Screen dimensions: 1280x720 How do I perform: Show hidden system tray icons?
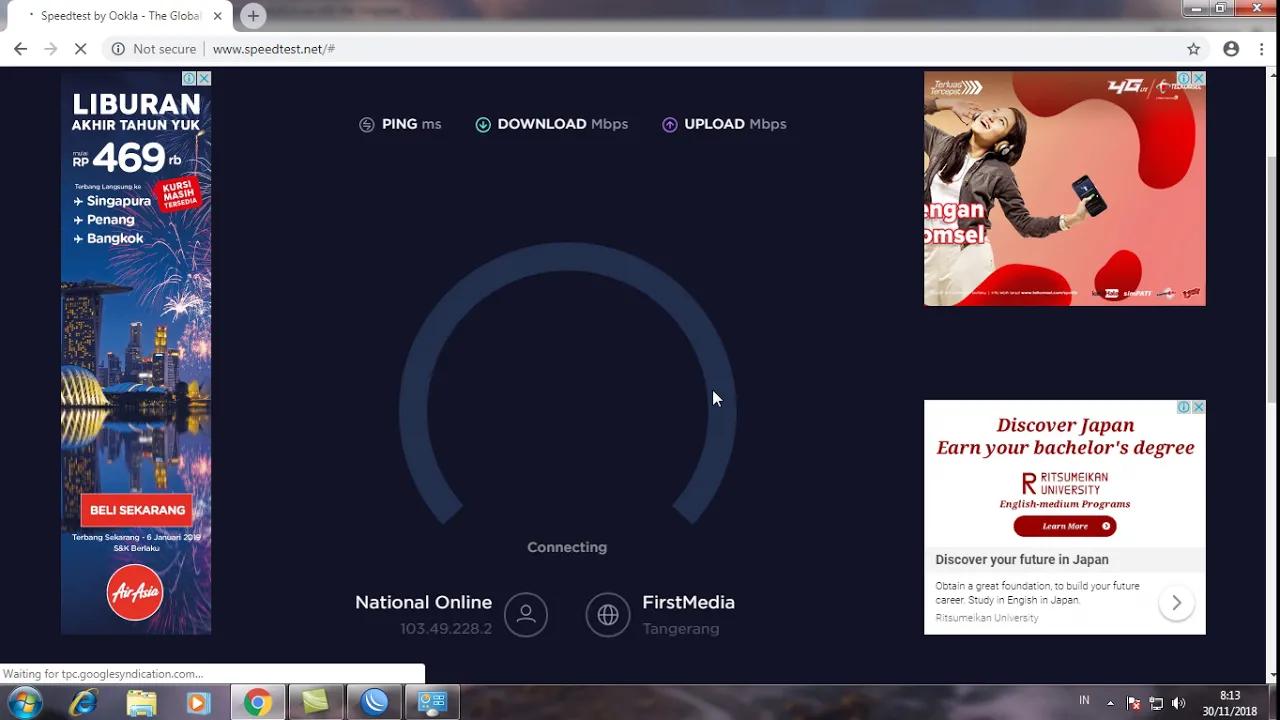tap(1110, 703)
